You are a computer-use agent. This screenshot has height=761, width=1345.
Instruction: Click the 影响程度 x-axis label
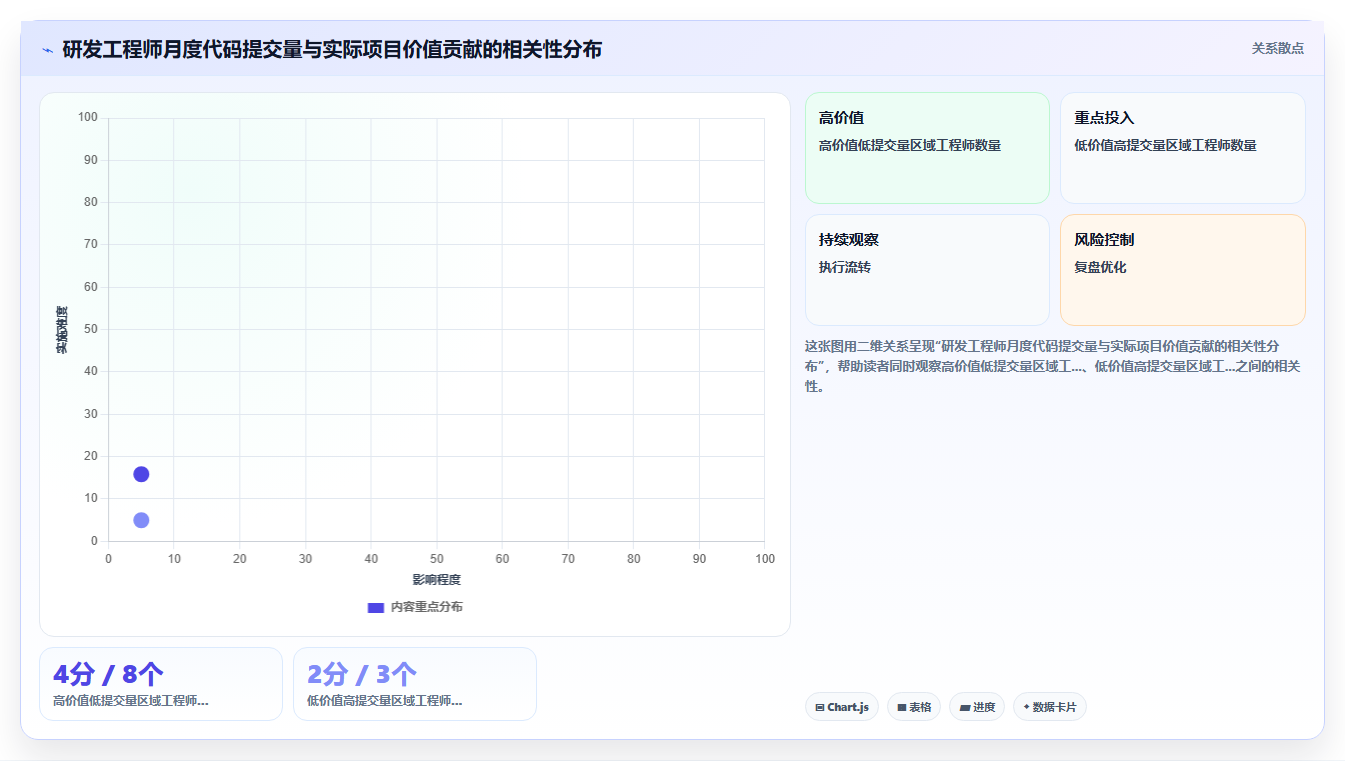(437, 580)
